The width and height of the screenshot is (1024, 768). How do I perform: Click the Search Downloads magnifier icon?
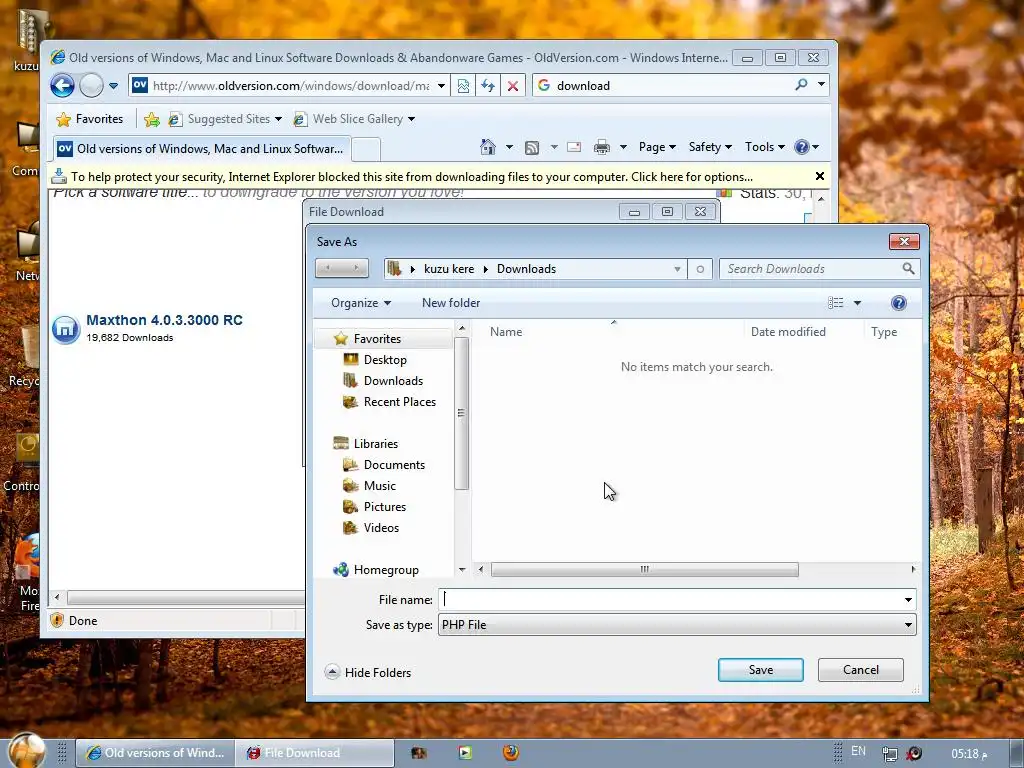pos(908,268)
